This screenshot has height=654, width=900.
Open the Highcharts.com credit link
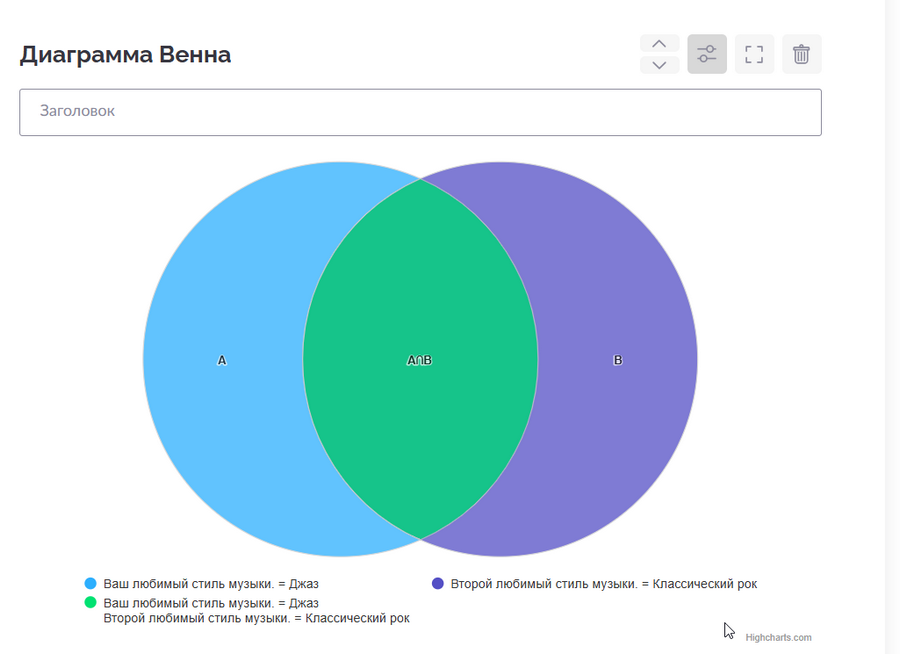(x=778, y=637)
